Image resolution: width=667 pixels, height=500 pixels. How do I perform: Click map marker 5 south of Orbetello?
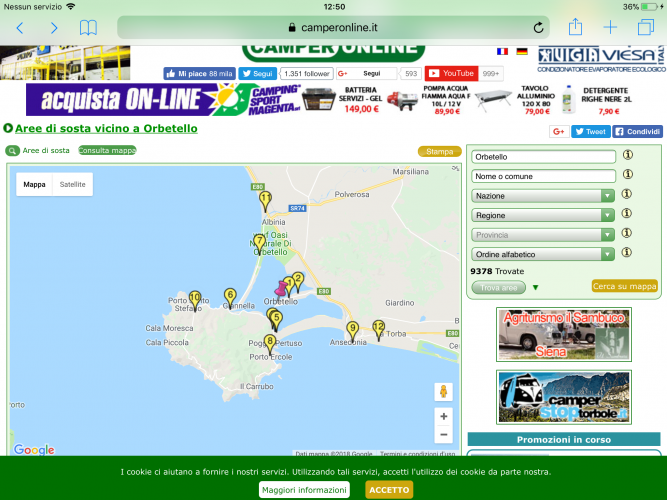[x=277, y=320]
